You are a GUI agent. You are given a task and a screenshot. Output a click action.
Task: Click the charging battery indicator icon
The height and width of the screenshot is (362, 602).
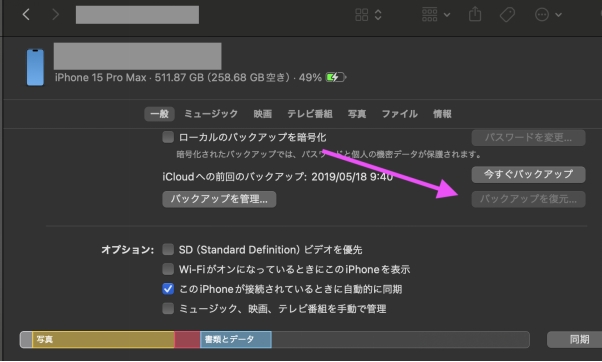coord(336,78)
